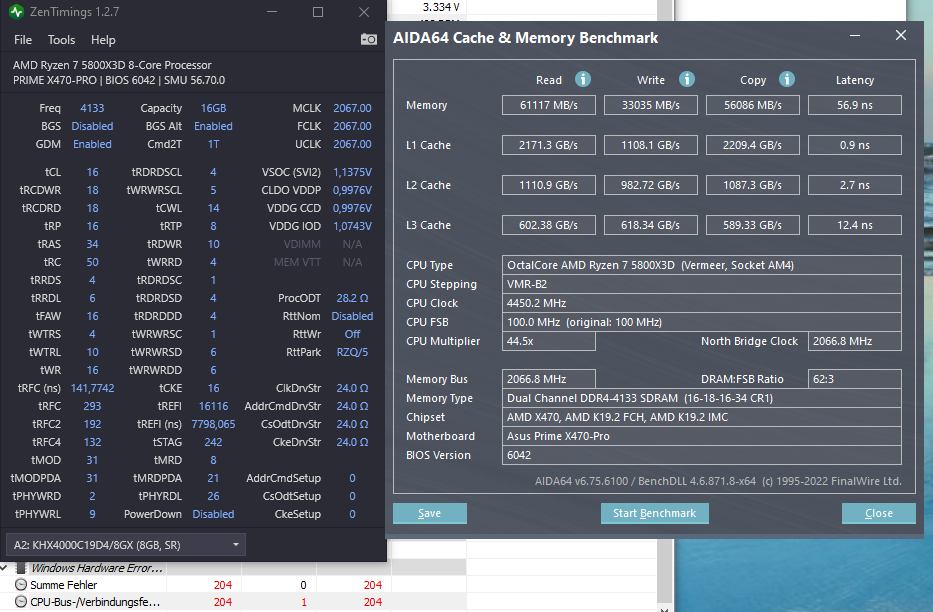Screen dimensions: 933x612
Task: Click Start Benchmark button
Action: 655,513
